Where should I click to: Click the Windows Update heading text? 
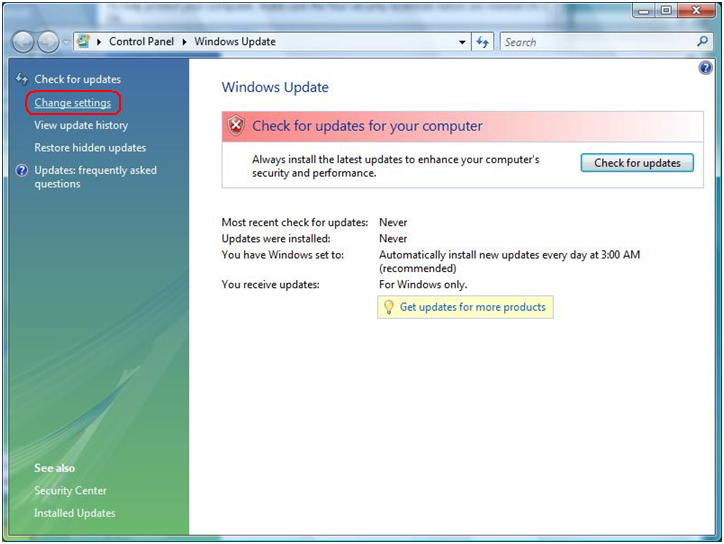(x=275, y=87)
